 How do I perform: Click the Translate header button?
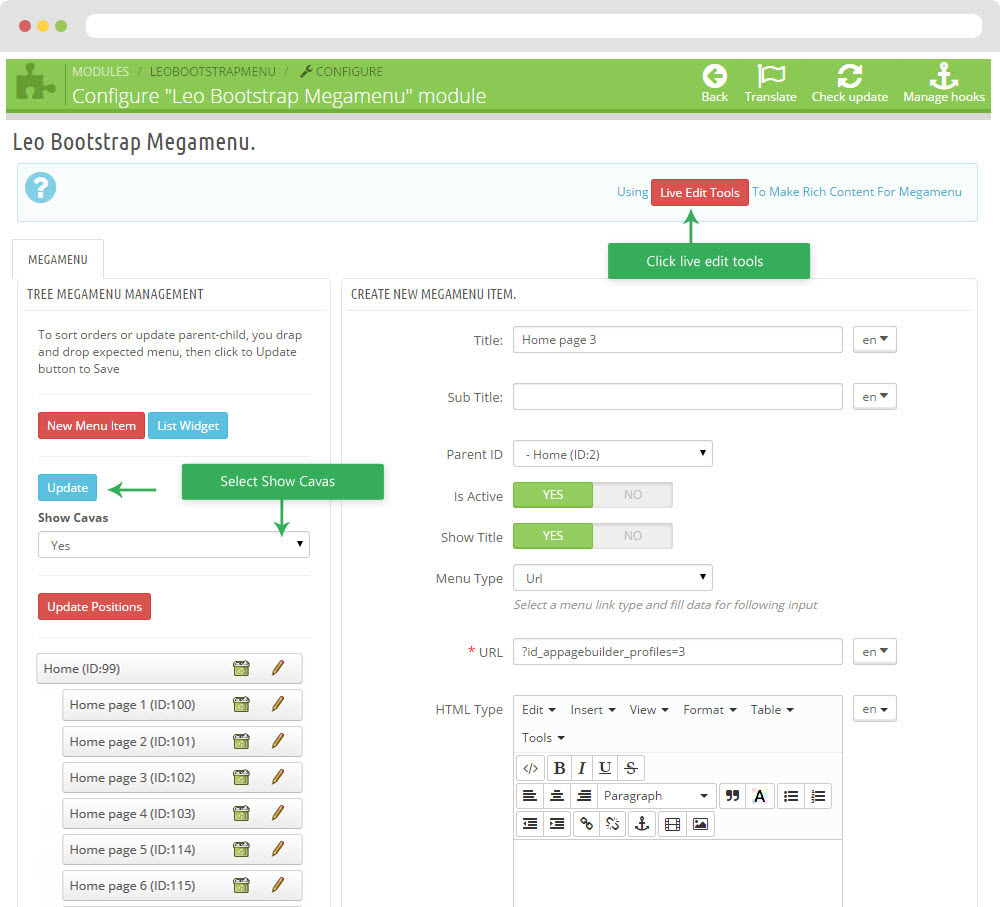[x=770, y=84]
